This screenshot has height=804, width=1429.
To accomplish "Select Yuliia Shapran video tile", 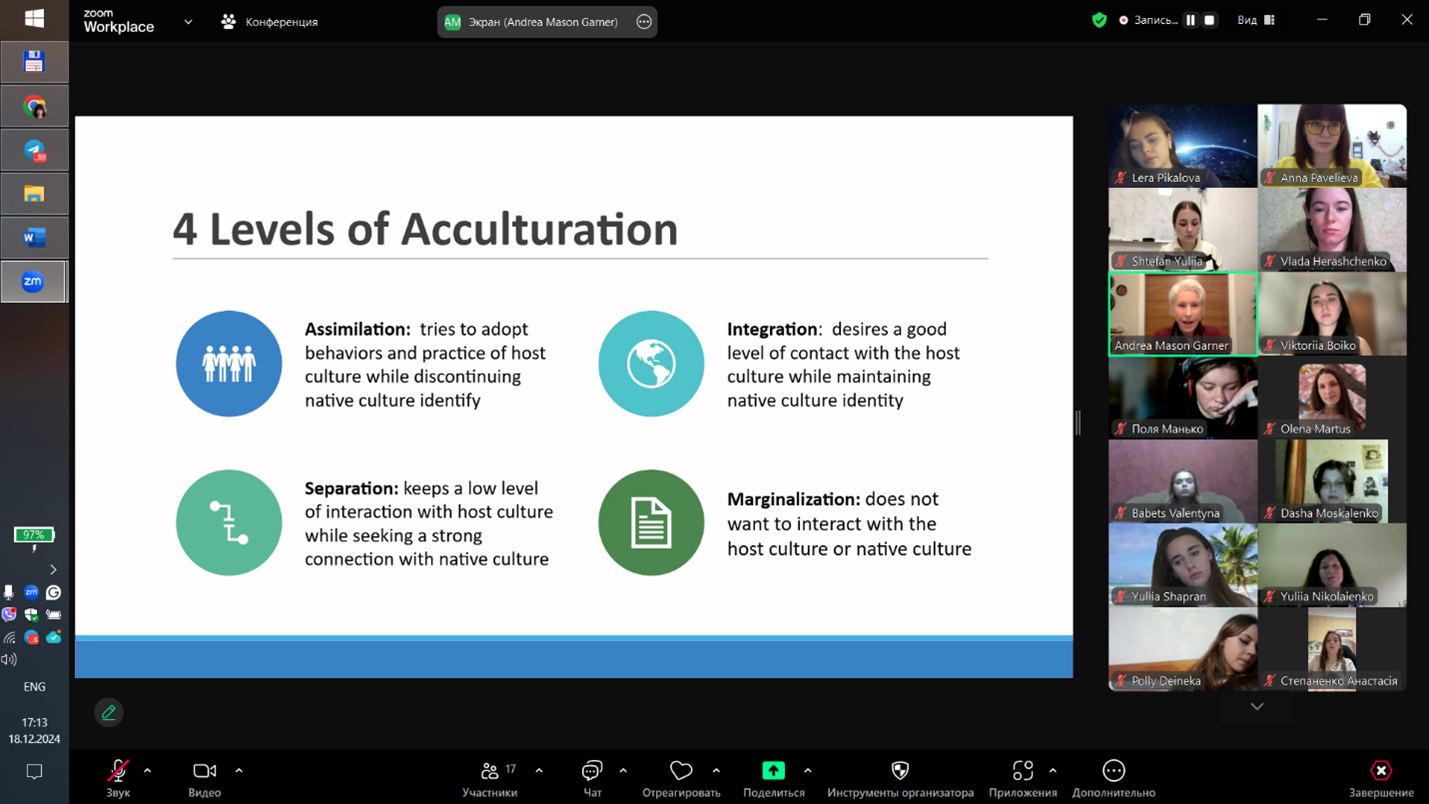I will click(1182, 565).
